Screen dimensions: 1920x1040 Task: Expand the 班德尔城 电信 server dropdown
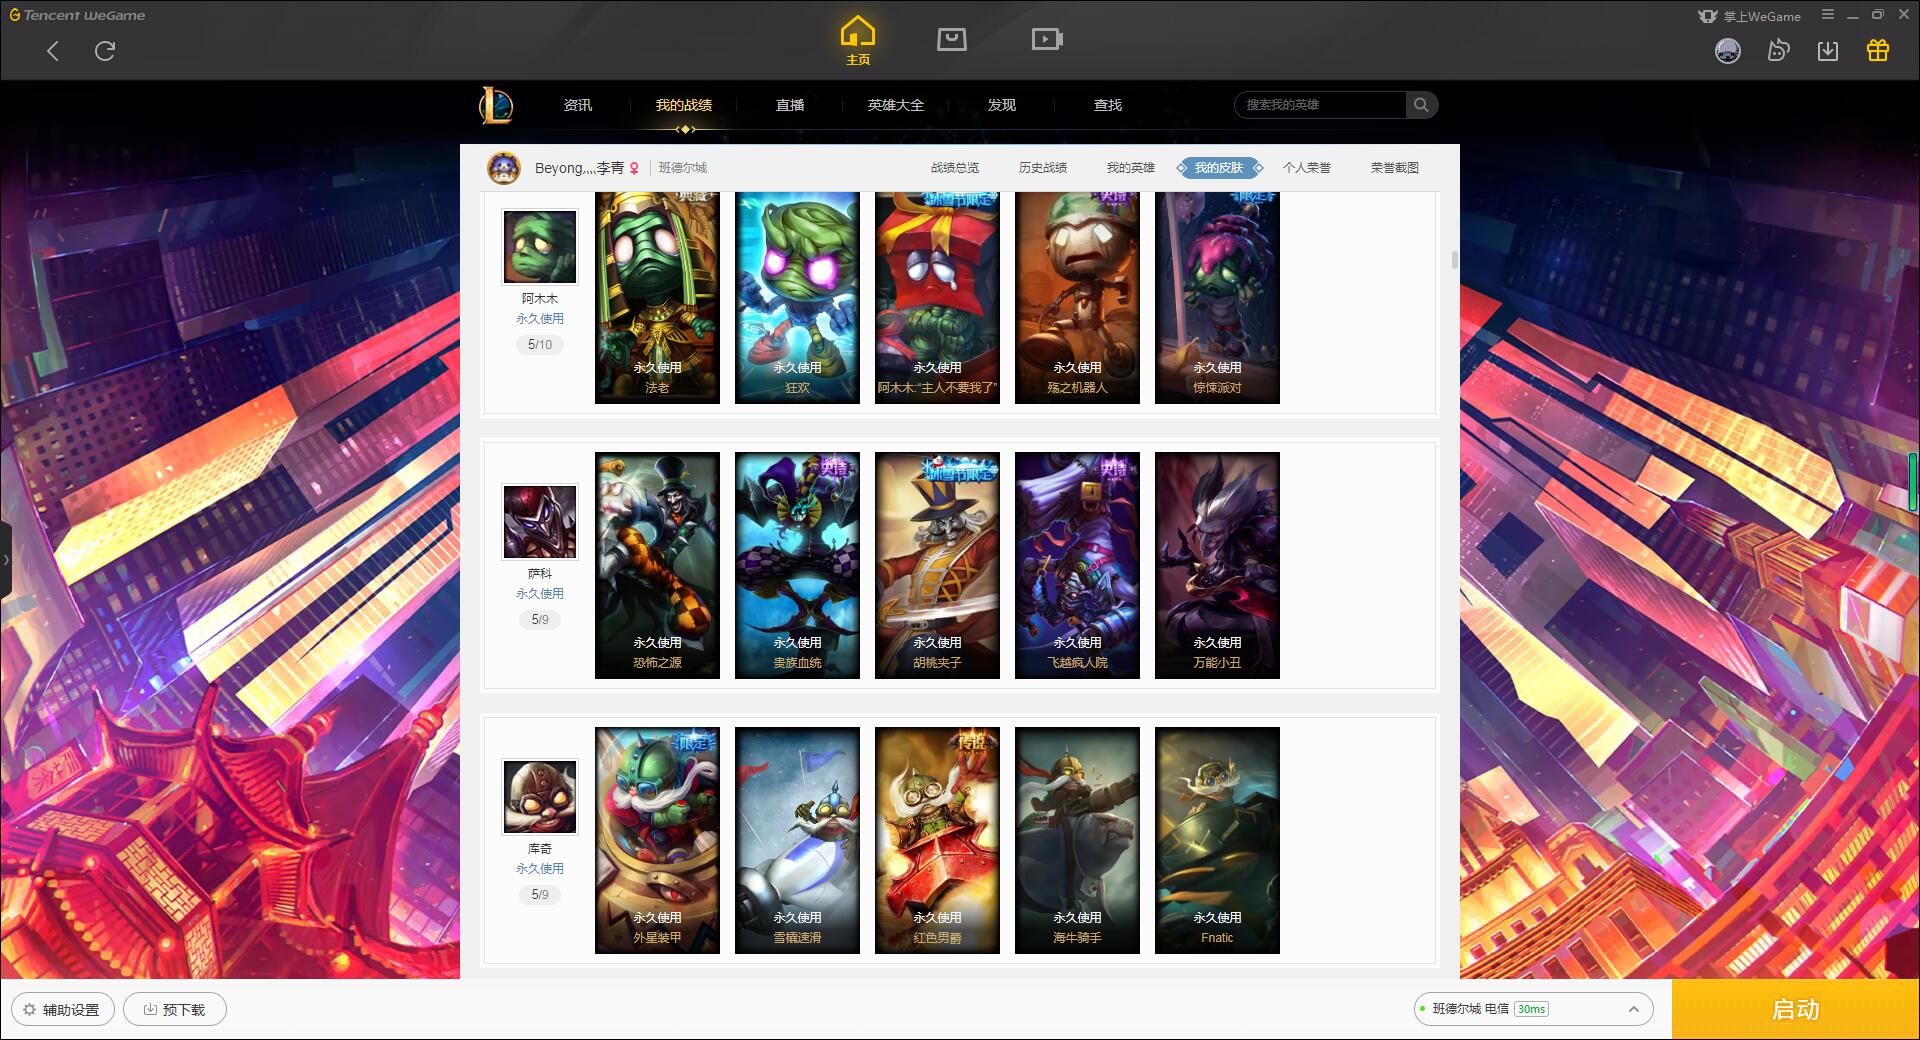[1533, 1009]
